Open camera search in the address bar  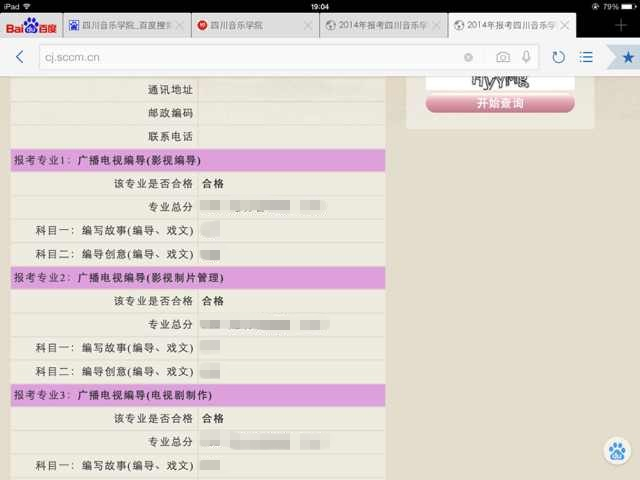[503, 57]
